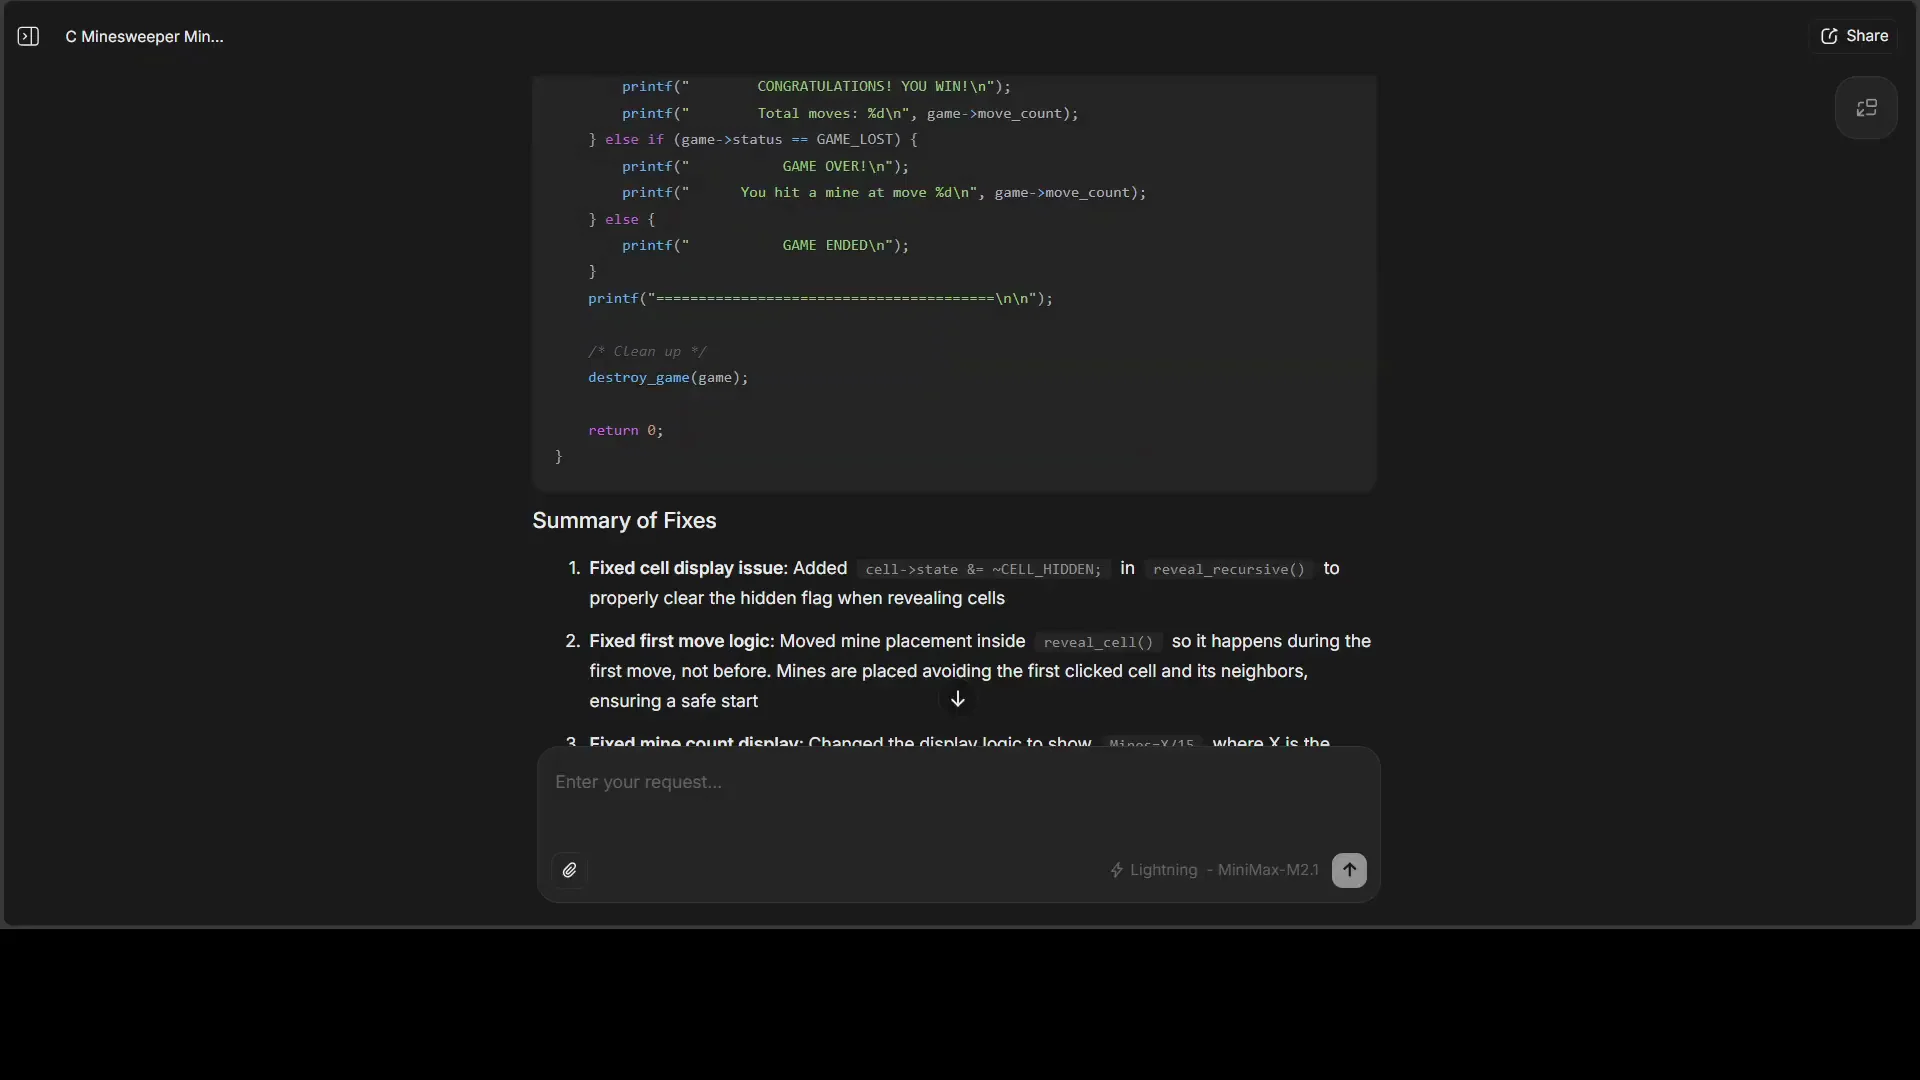Click the 'cell->state &= ~CELL_HIDDEN;' code snippet

tap(982, 570)
